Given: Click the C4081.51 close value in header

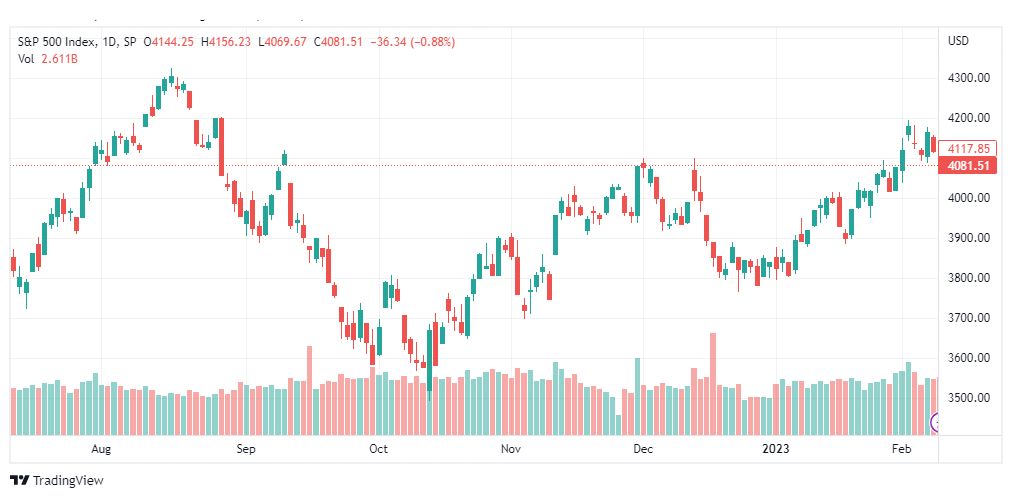Looking at the screenshot, I should point(337,42).
